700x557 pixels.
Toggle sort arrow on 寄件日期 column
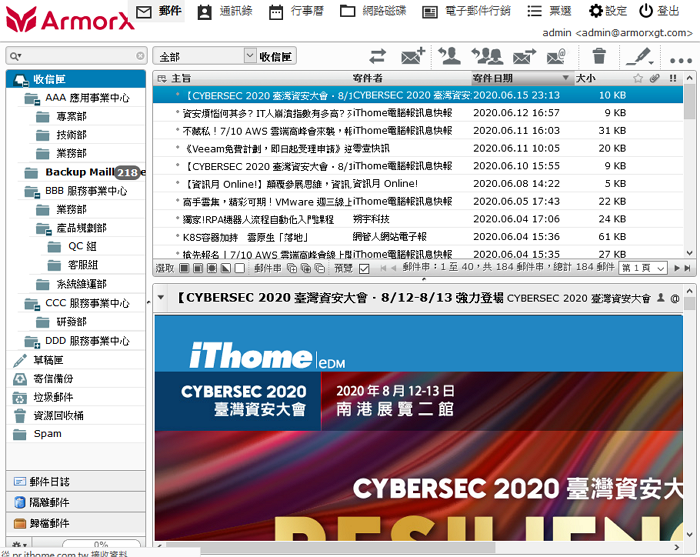click(565, 78)
